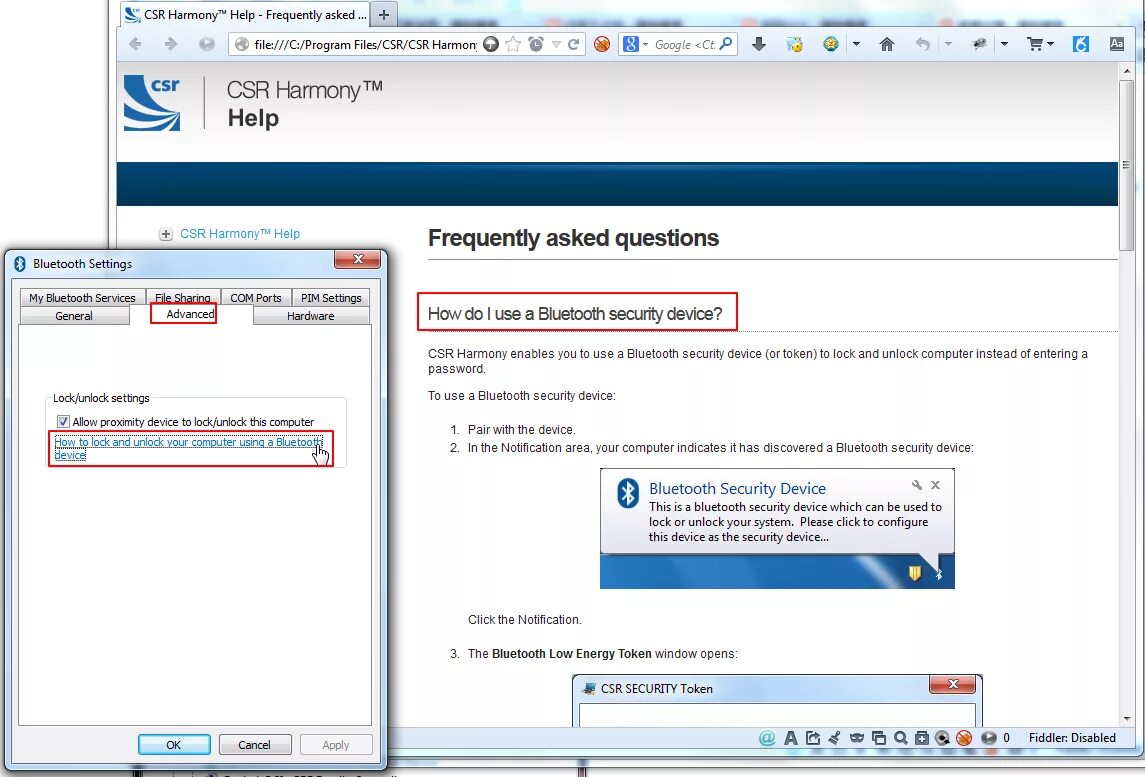1145x777 pixels.
Task: Click the paintbrush status bar icon
Action: (x=835, y=738)
